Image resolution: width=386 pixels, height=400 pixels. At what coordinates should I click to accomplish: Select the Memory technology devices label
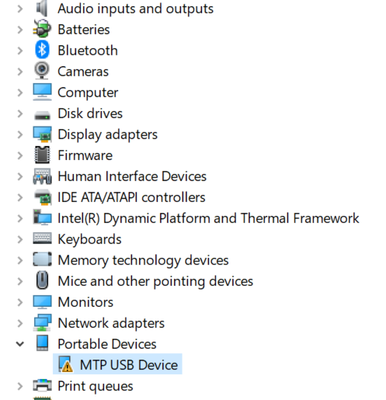[143, 260]
